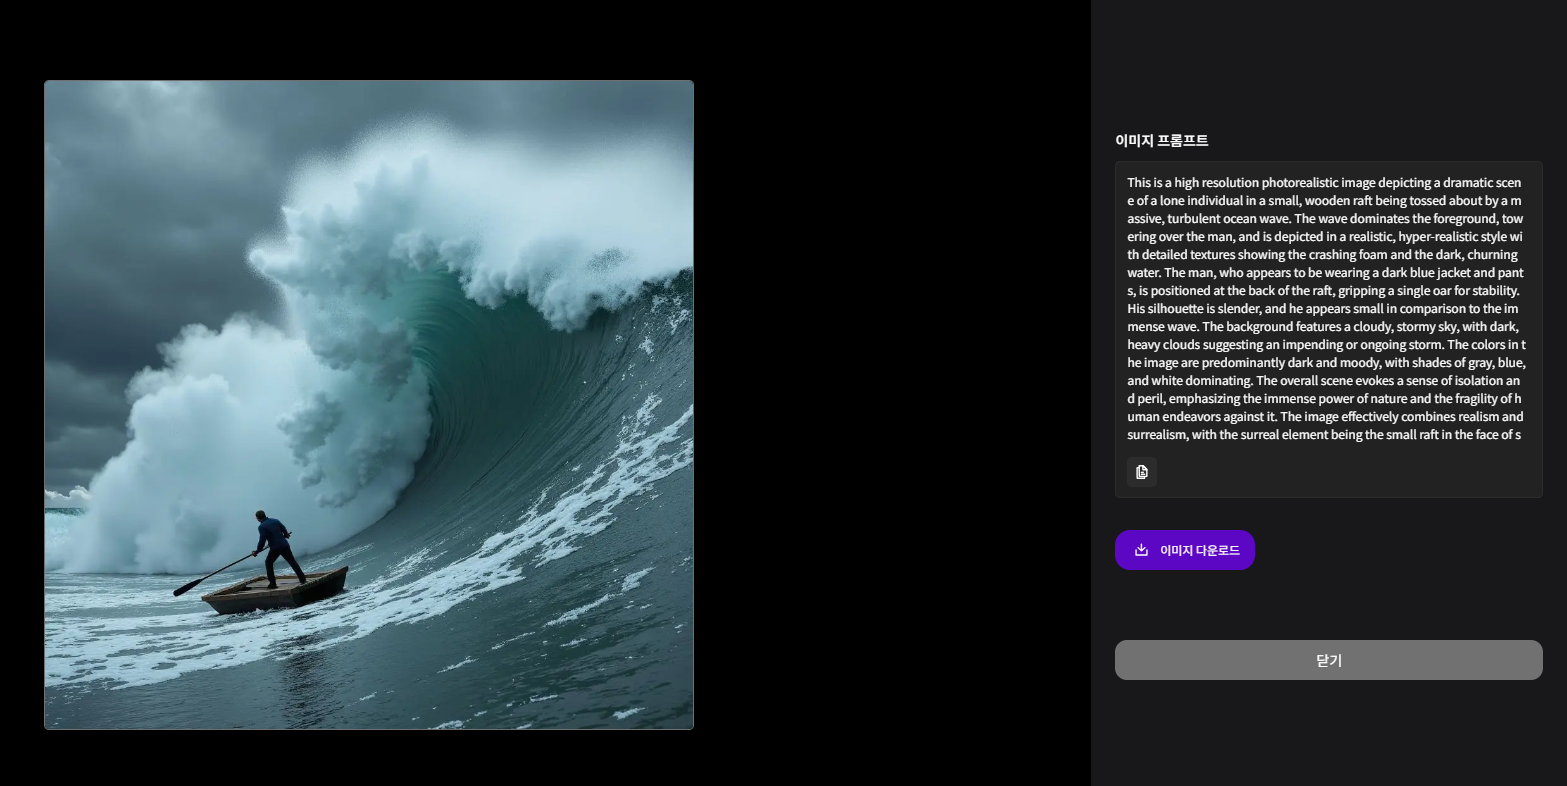Click the dark storm clouds in the image
Screen dimensions: 1567x786
pyautogui.click(x=150, y=200)
